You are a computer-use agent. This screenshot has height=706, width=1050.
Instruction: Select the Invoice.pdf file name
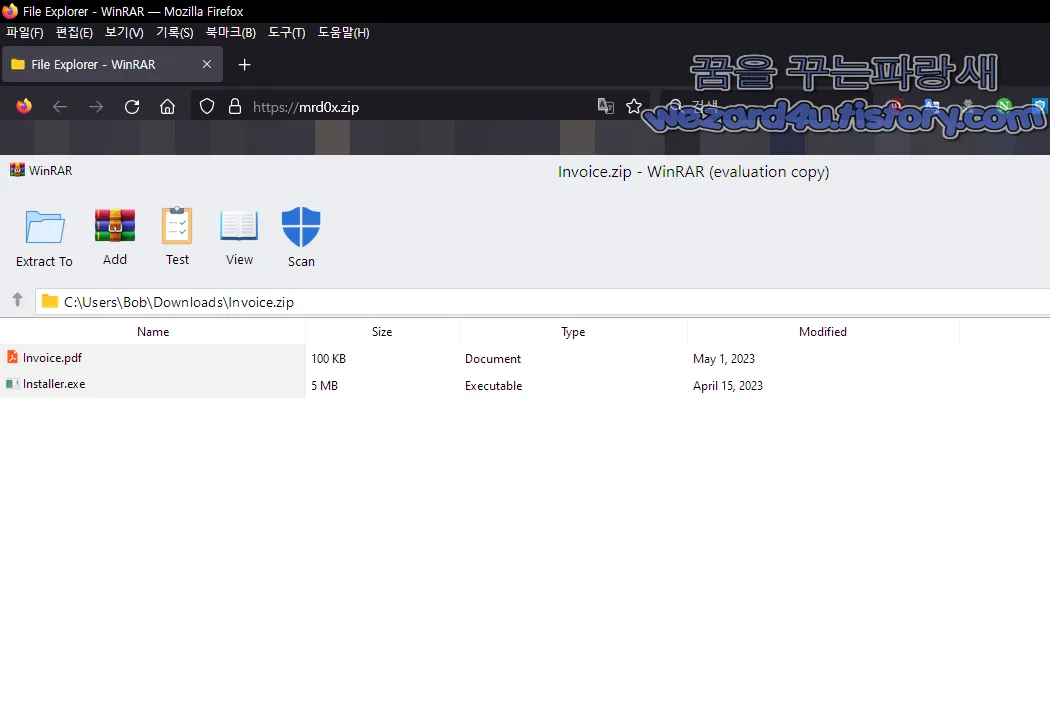click(52, 358)
